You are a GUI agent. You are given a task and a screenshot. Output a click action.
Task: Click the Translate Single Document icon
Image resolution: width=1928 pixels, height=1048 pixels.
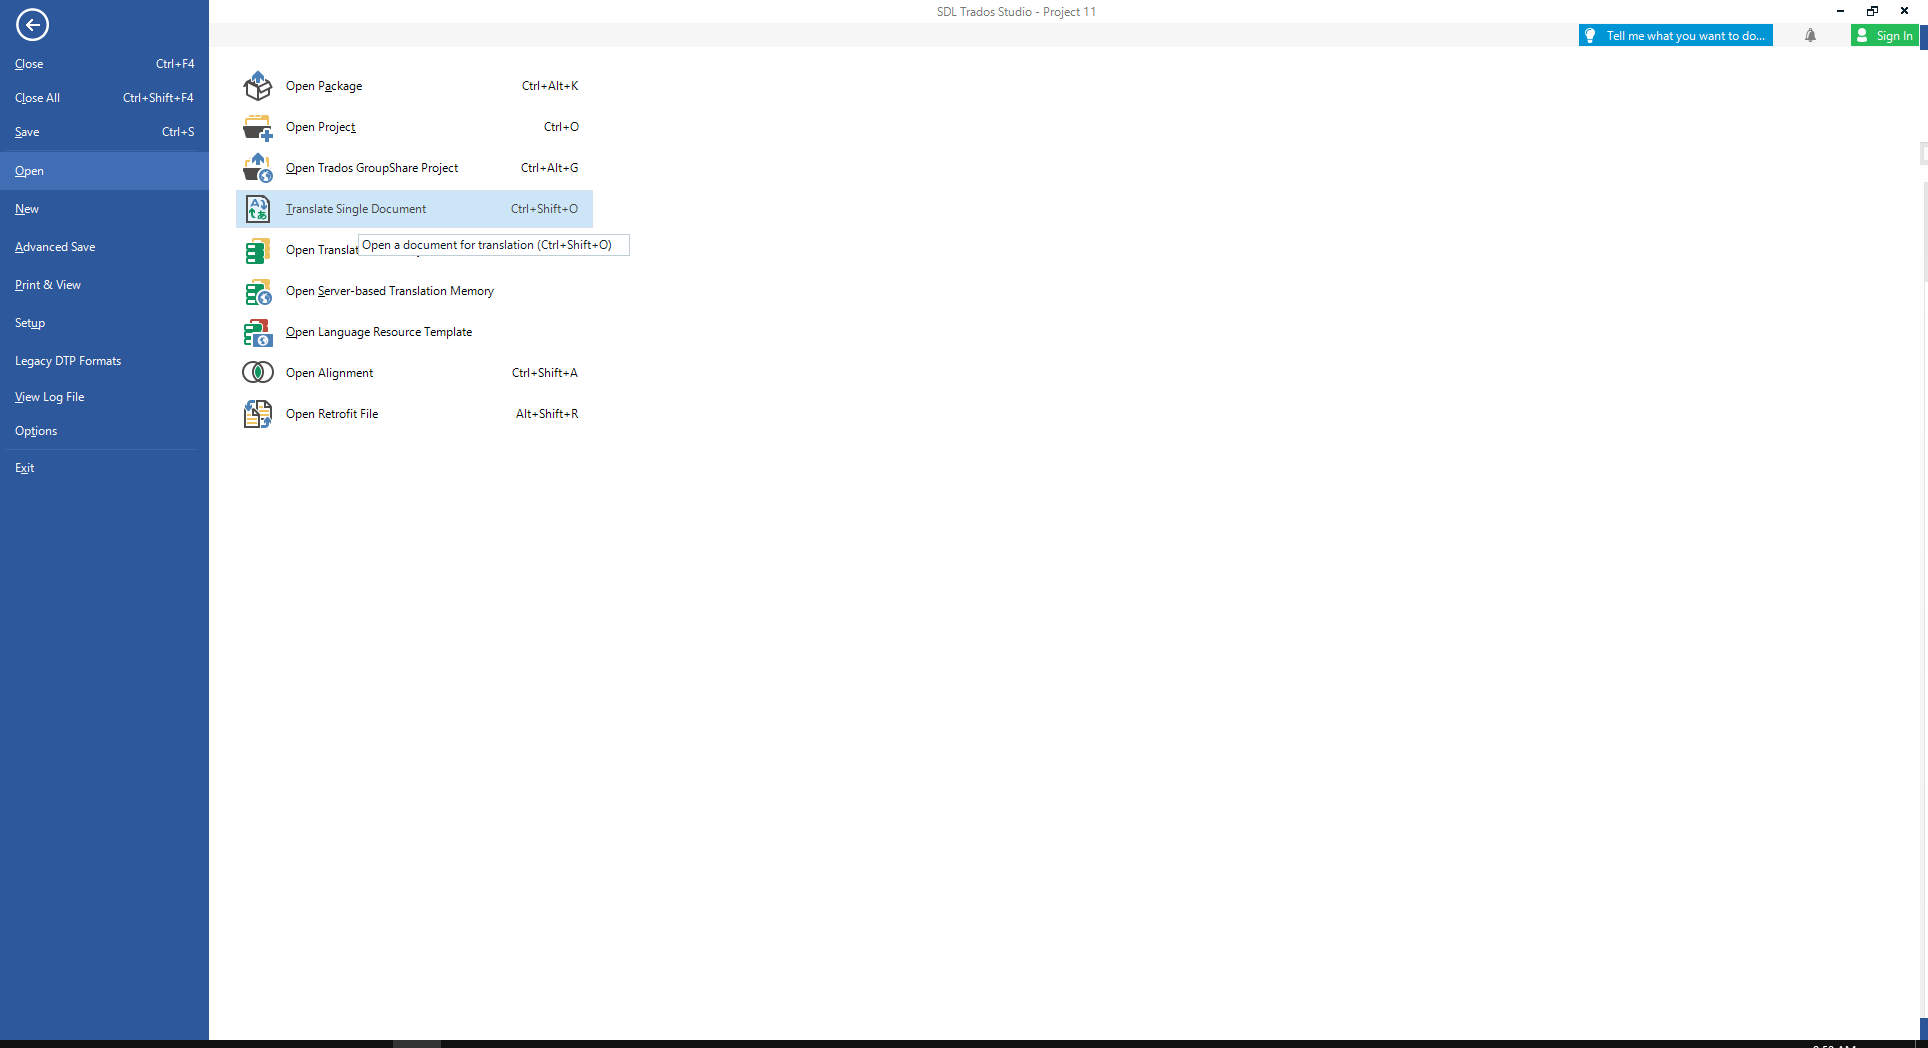point(258,209)
